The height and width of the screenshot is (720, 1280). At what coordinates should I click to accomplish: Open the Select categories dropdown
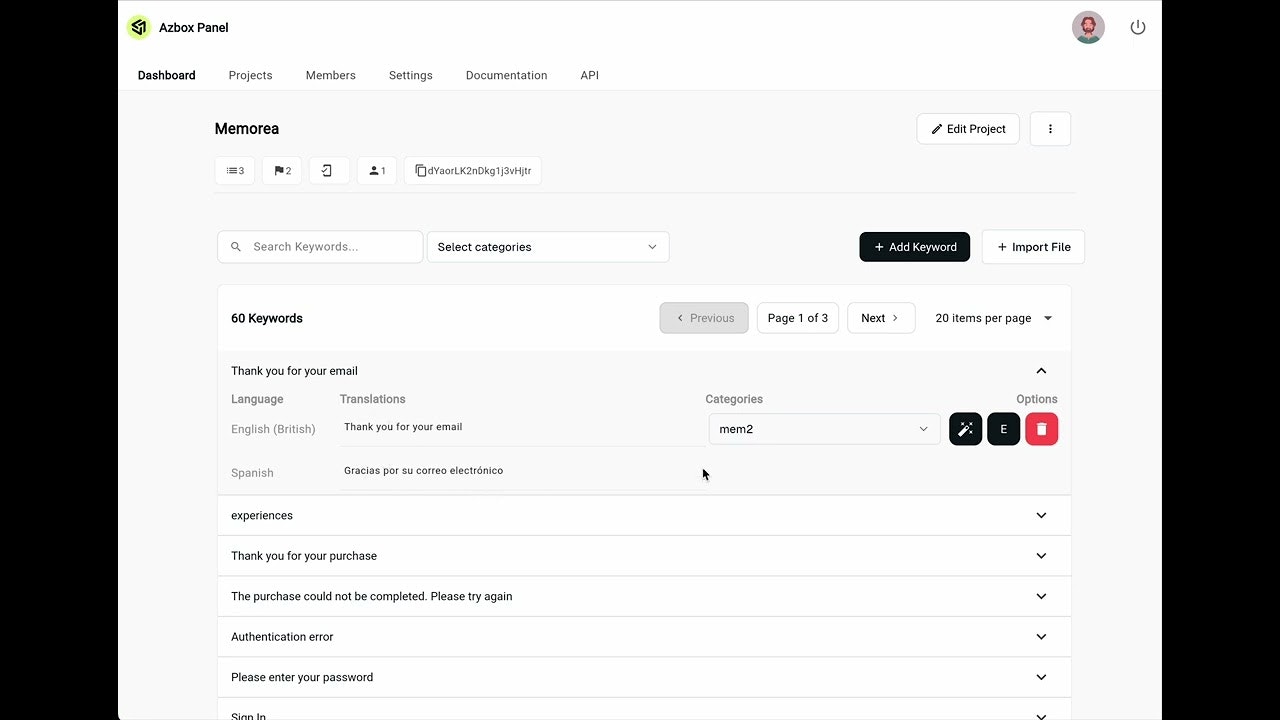(x=548, y=247)
